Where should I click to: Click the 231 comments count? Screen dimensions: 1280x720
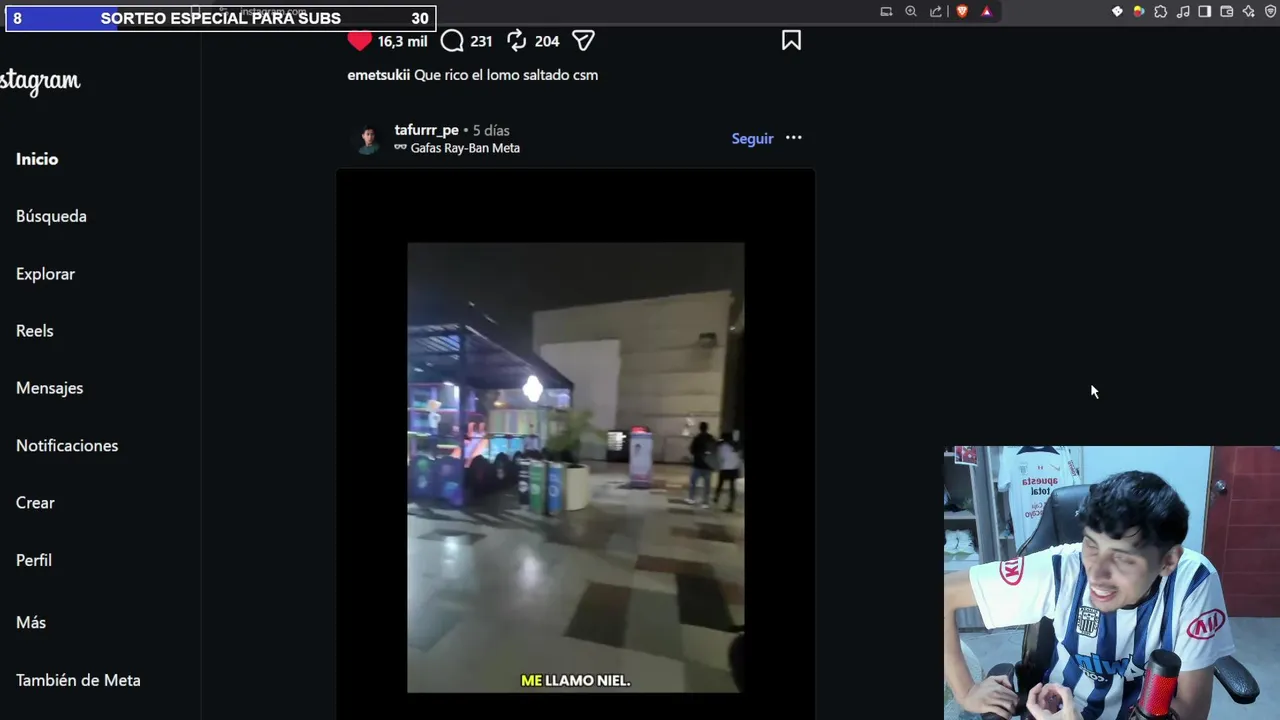[481, 41]
